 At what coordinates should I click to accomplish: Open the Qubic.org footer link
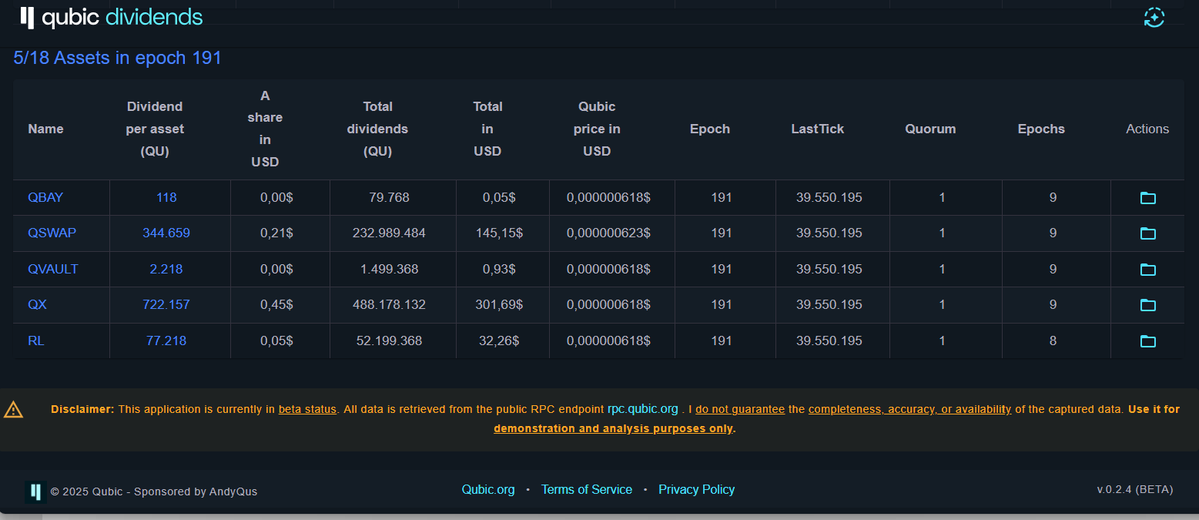tap(488, 489)
